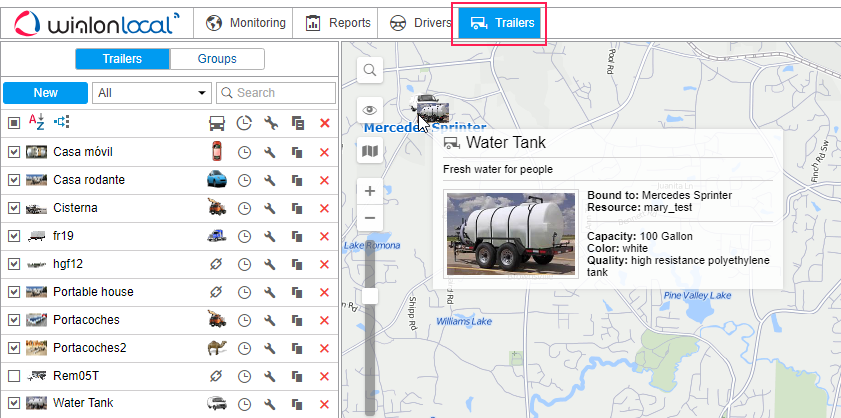
Task: Delete the Rem05T trailer
Action: 324,376
